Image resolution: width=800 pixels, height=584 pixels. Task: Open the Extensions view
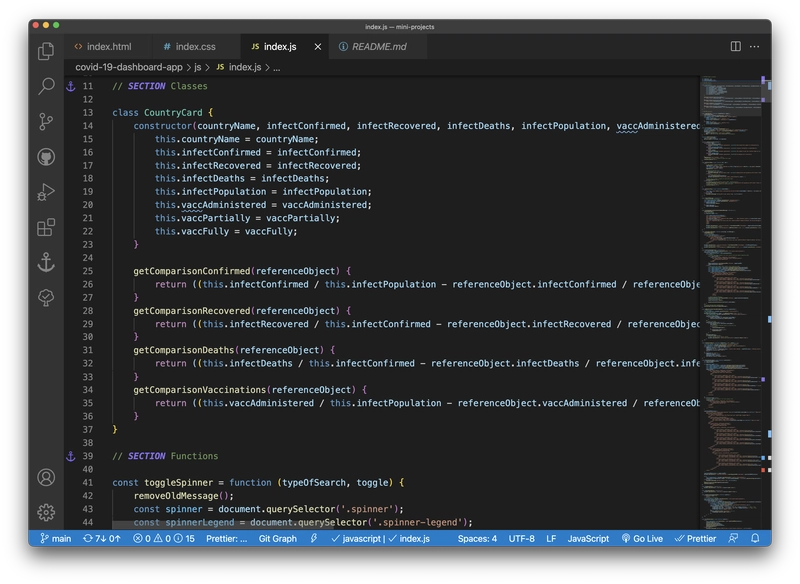tap(46, 227)
